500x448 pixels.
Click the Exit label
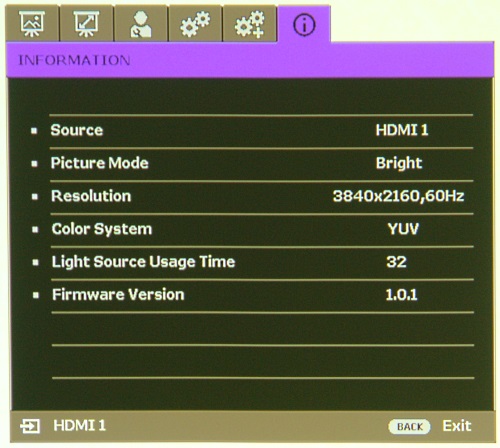(457, 426)
